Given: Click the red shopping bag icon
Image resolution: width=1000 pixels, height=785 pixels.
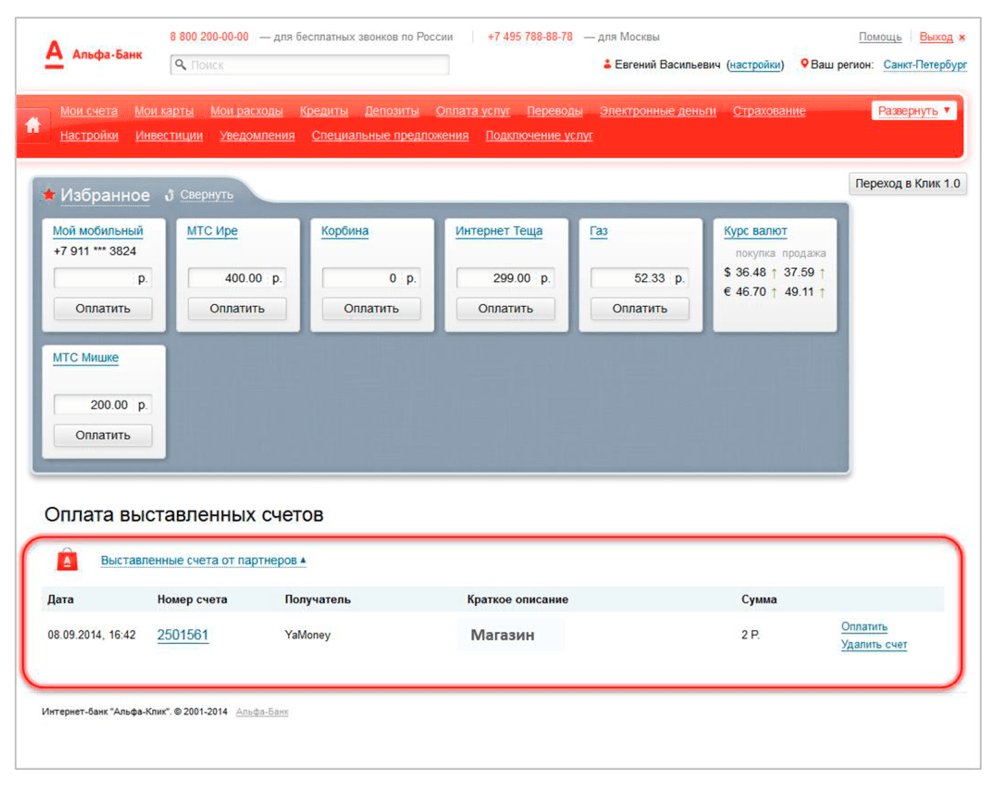Looking at the screenshot, I should pyautogui.click(x=67, y=559).
